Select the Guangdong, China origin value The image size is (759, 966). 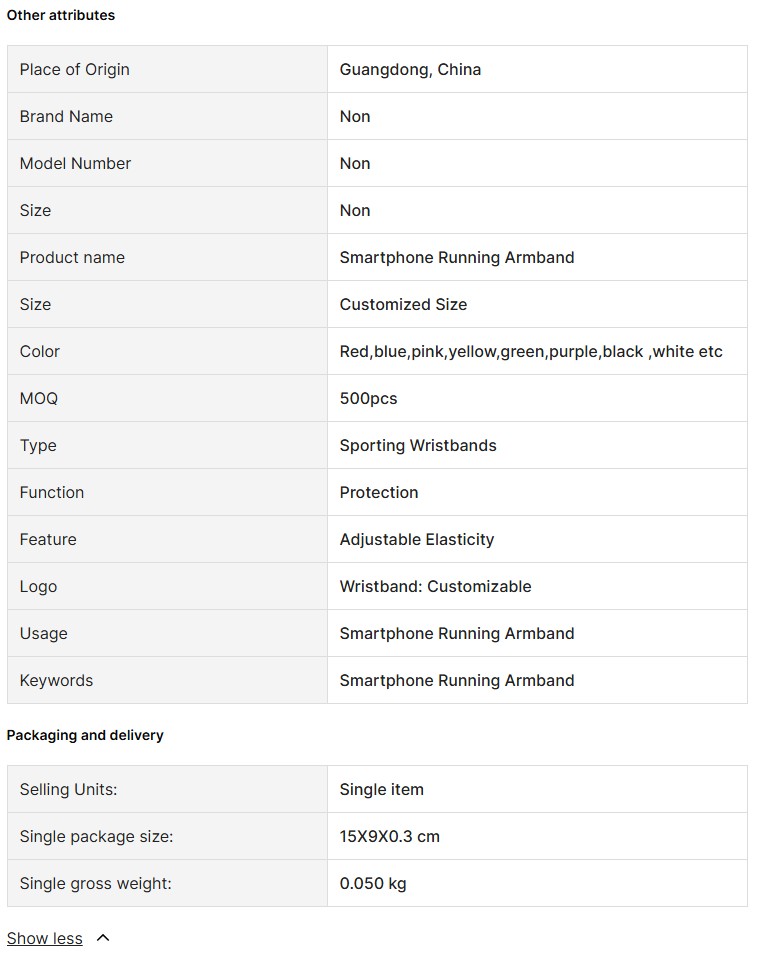point(410,70)
